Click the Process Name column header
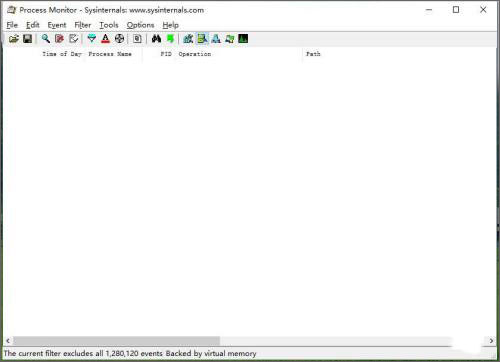This screenshot has width=500, height=362. 110,54
